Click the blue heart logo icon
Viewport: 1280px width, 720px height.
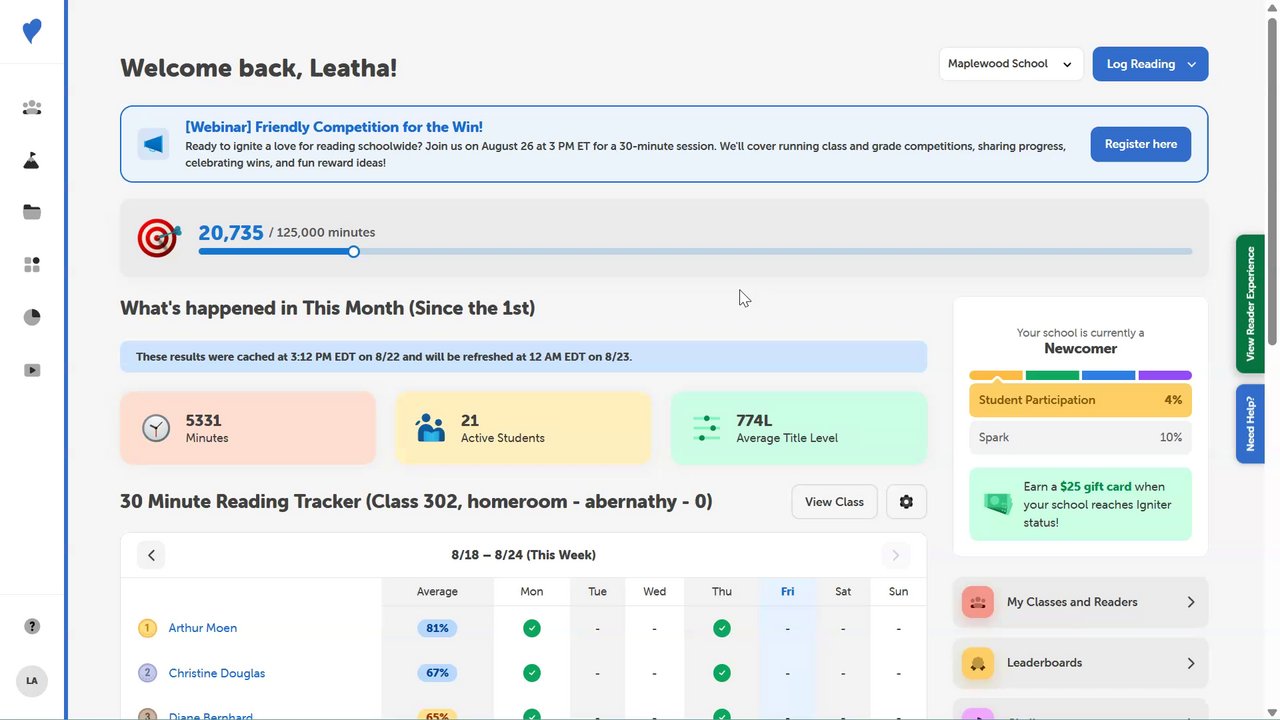[32, 31]
